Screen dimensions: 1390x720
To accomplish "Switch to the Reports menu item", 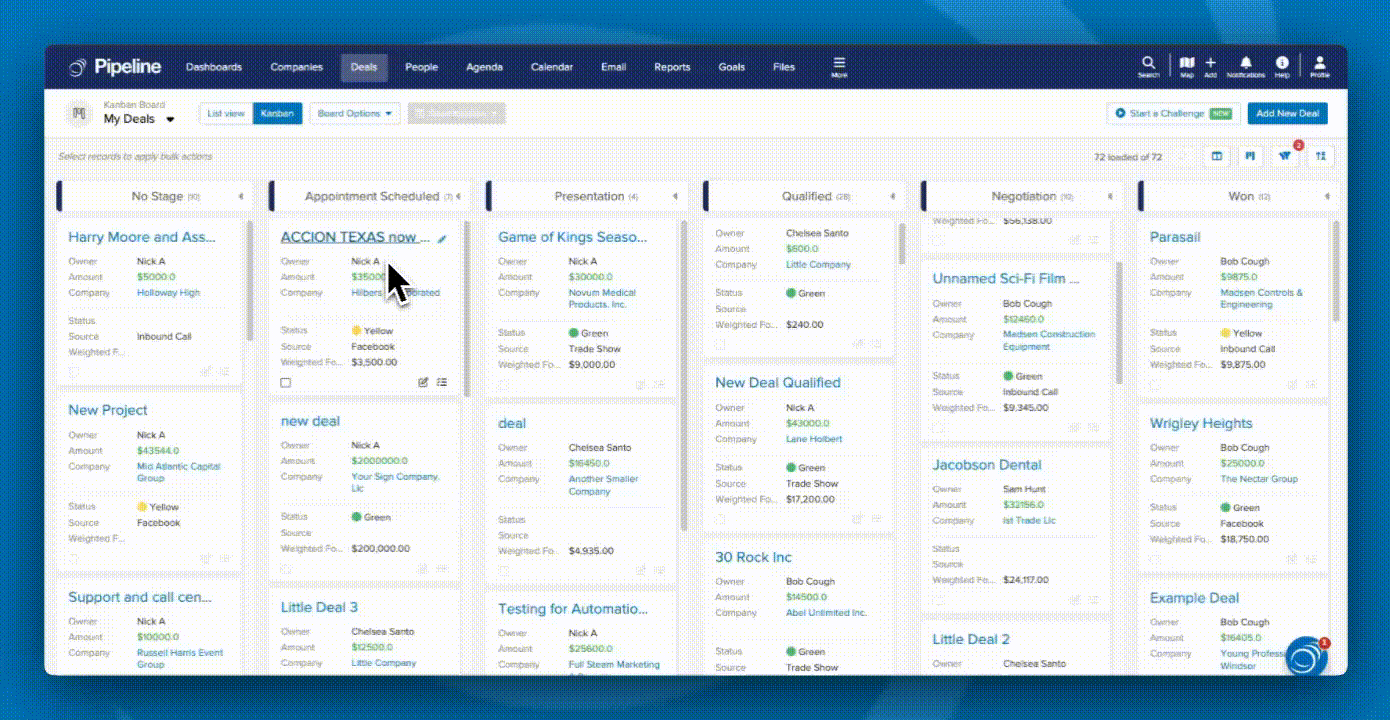I will 671,67.
